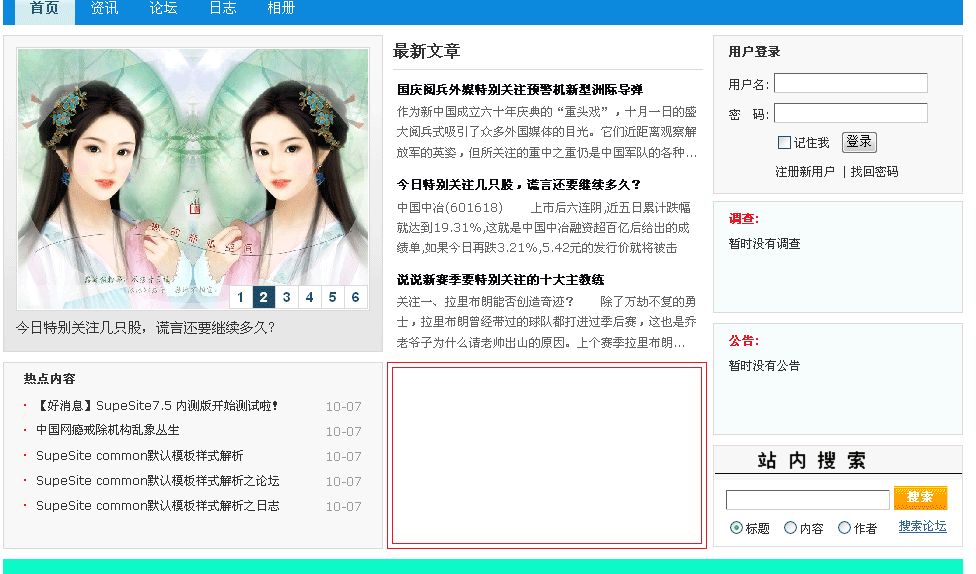Viewport: 976px width, 574px height.
Task: Open article 今日特别关注几只股，谎言还要继续多久？ headline
Action: pos(518,185)
